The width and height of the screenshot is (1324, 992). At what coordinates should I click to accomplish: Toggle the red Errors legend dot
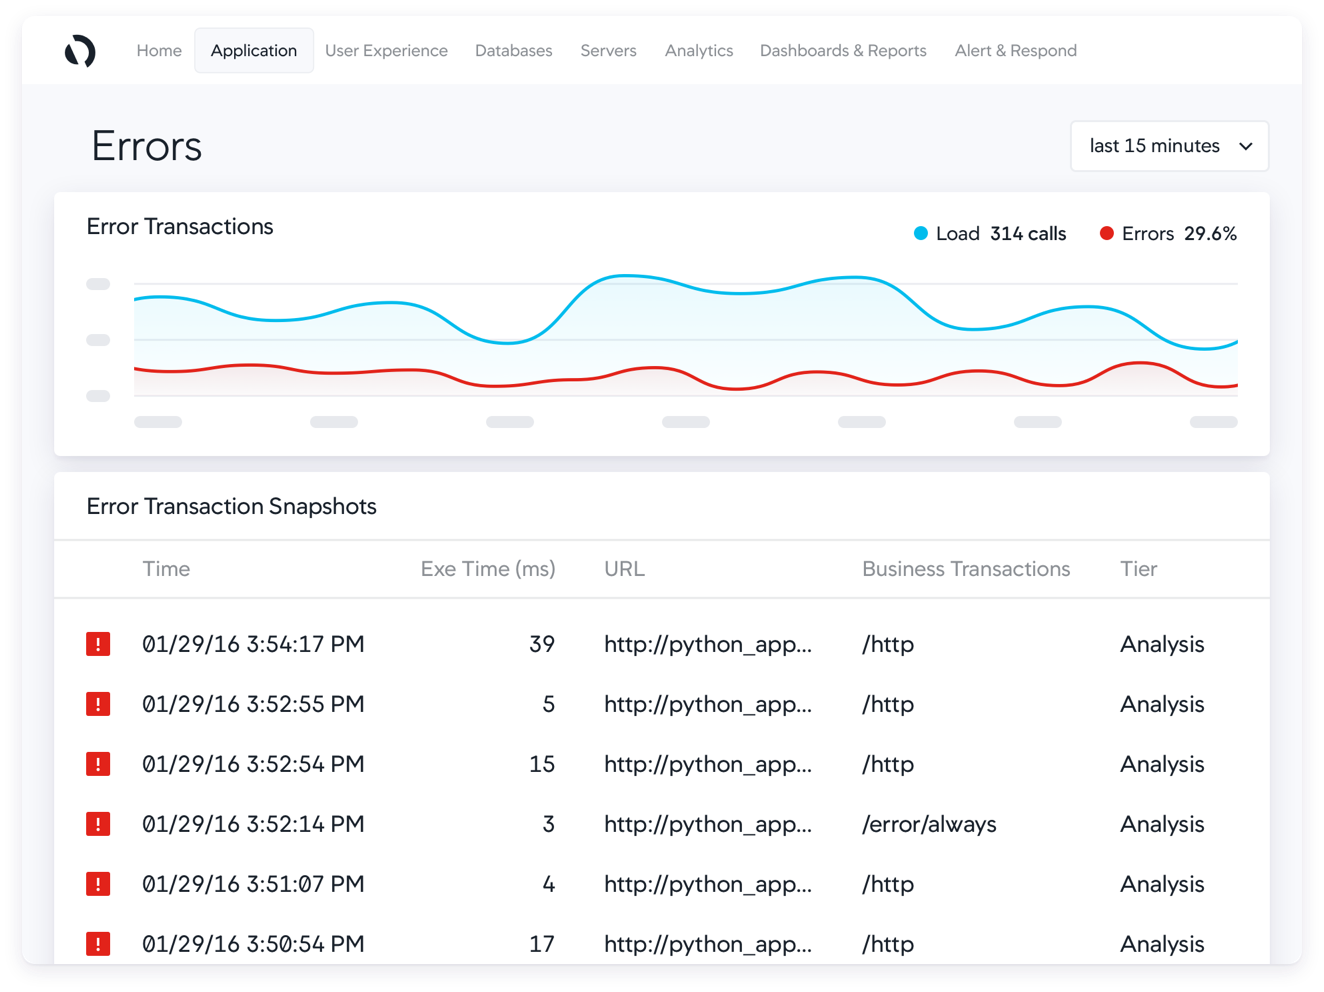1106,234
